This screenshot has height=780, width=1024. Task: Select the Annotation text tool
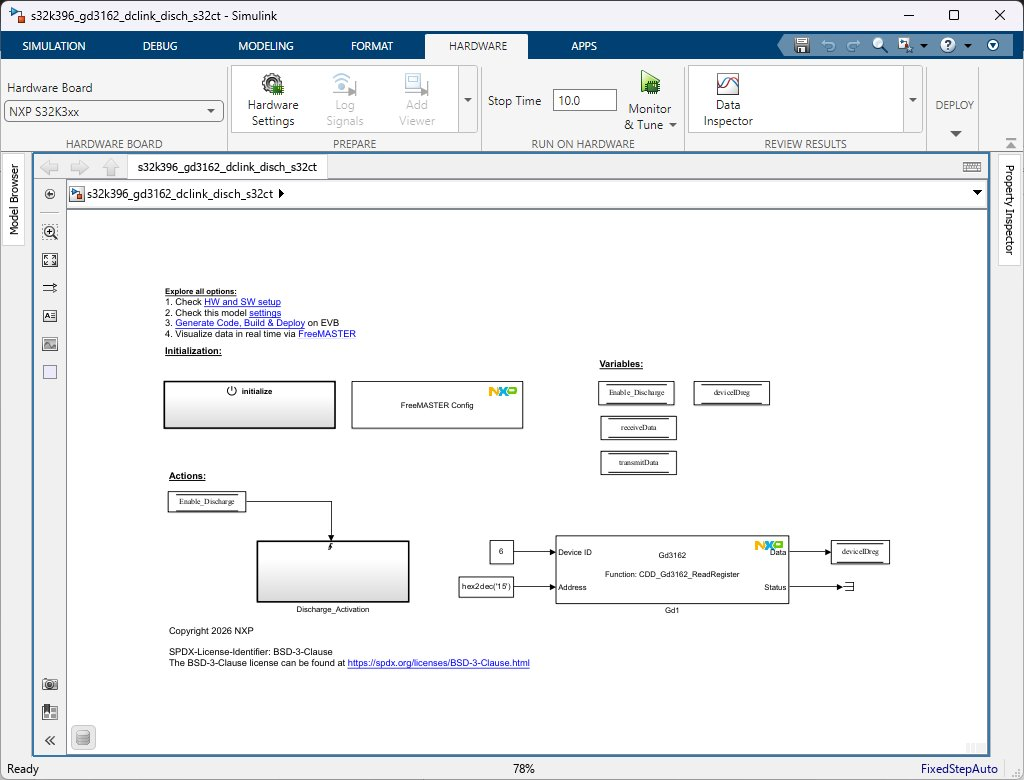50,316
